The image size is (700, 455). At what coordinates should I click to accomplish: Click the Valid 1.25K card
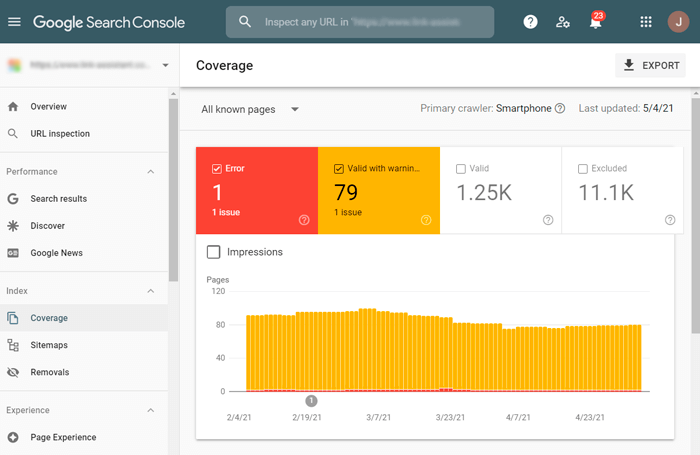pyautogui.click(x=500, y=190)
